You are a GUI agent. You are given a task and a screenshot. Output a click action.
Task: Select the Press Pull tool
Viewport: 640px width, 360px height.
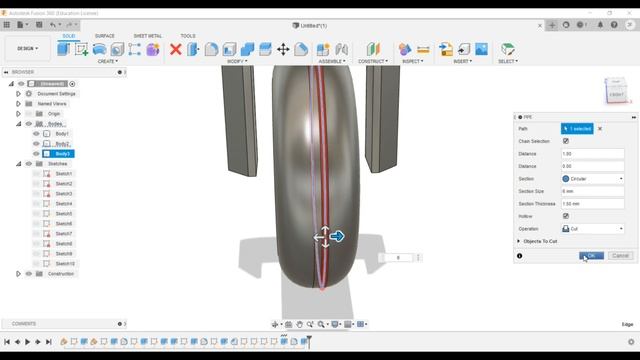click(193, 49)
